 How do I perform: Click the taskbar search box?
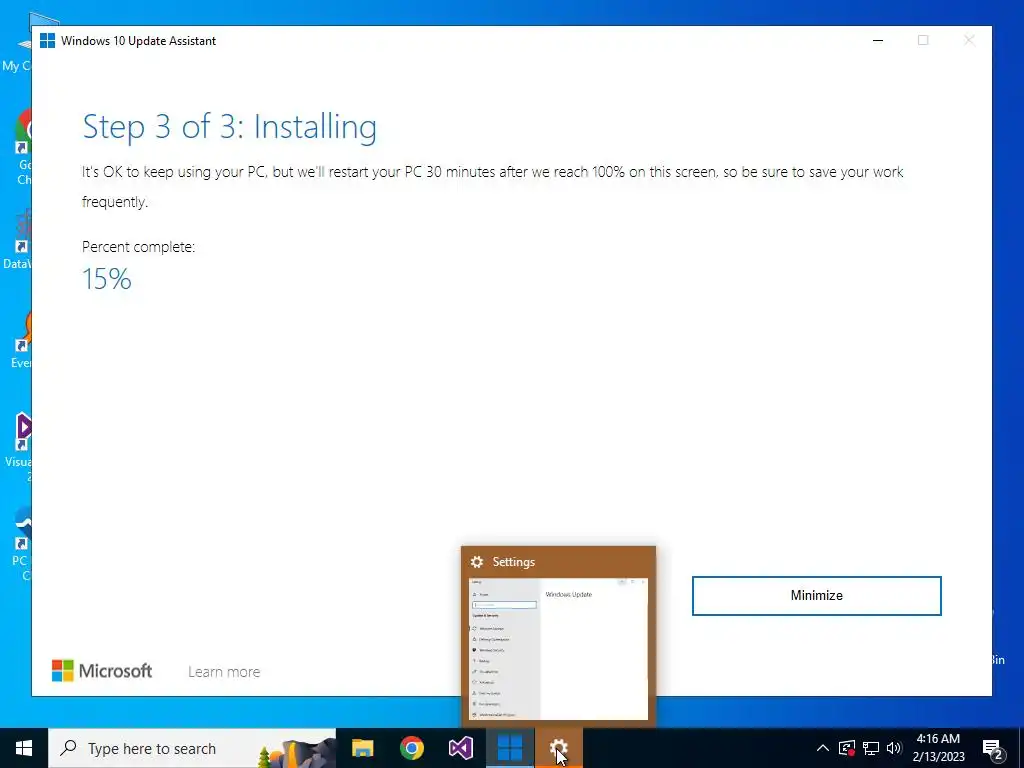pyautogui.click(x=192, y=748)
